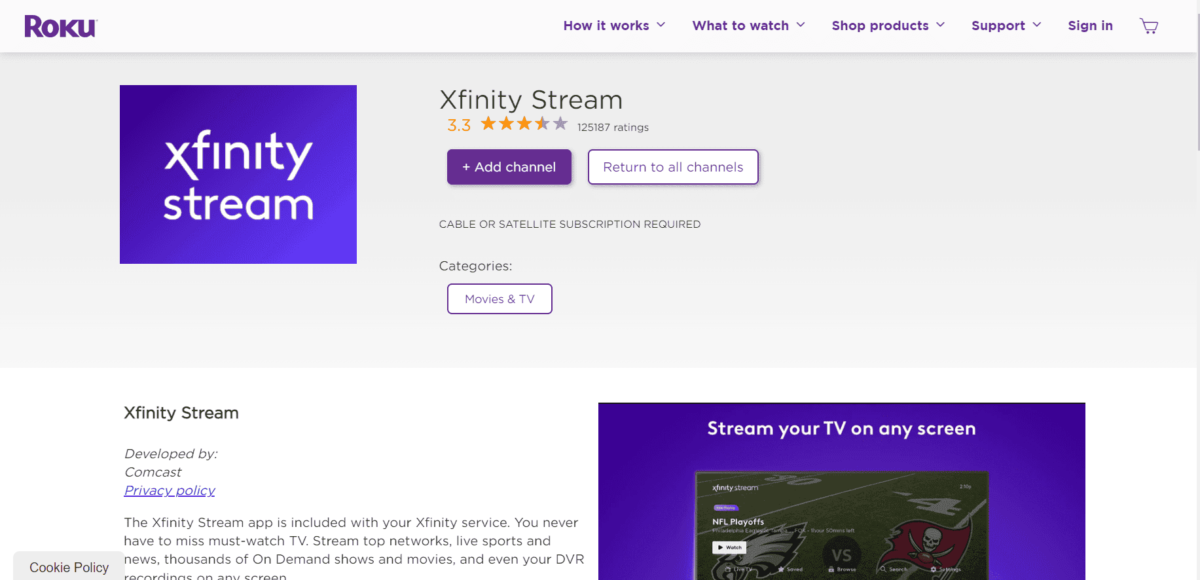Screen dimensions: 1200x580
Task: Click the Xfinity Stream channel logo
Action: coord(238,174)
